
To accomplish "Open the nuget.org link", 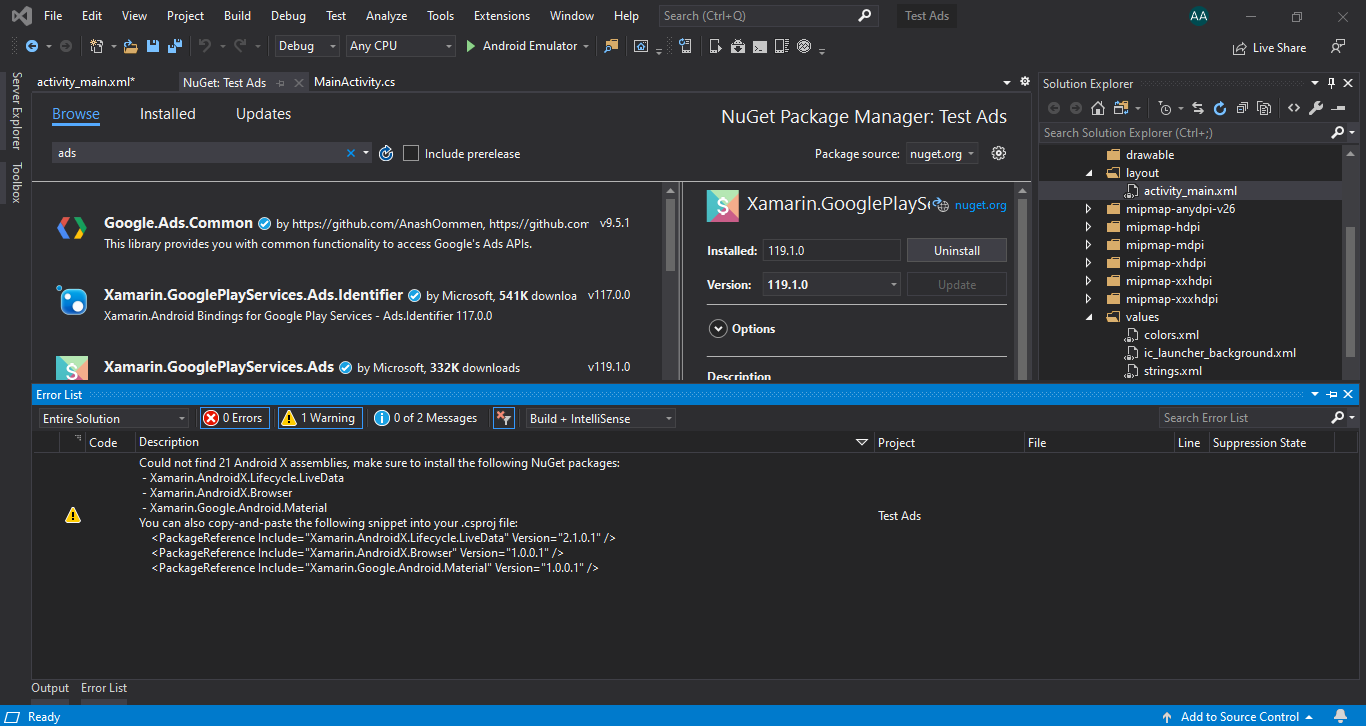I will [x=981, y=205].
